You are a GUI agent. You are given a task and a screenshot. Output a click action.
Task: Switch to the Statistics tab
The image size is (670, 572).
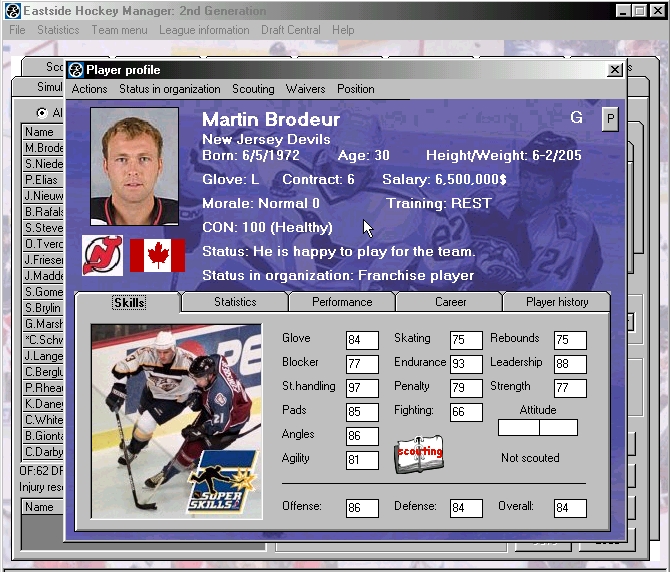point(235,302)
